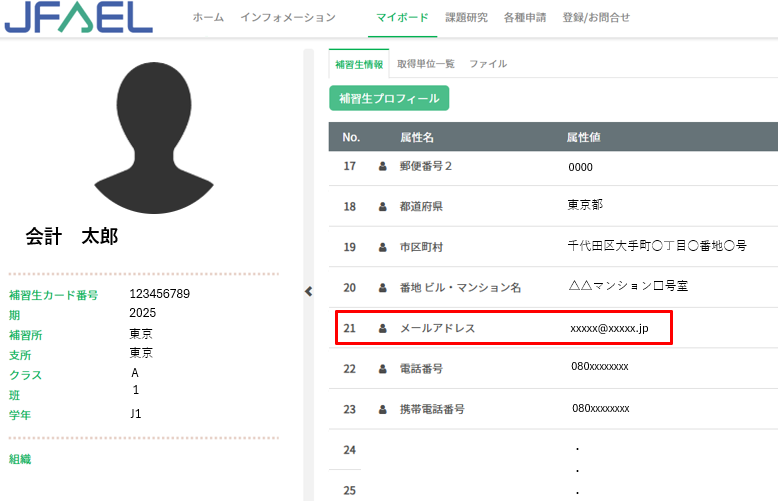Go to 登録/お問合せ page
The image size is (778, 501).
pos(596,18)
